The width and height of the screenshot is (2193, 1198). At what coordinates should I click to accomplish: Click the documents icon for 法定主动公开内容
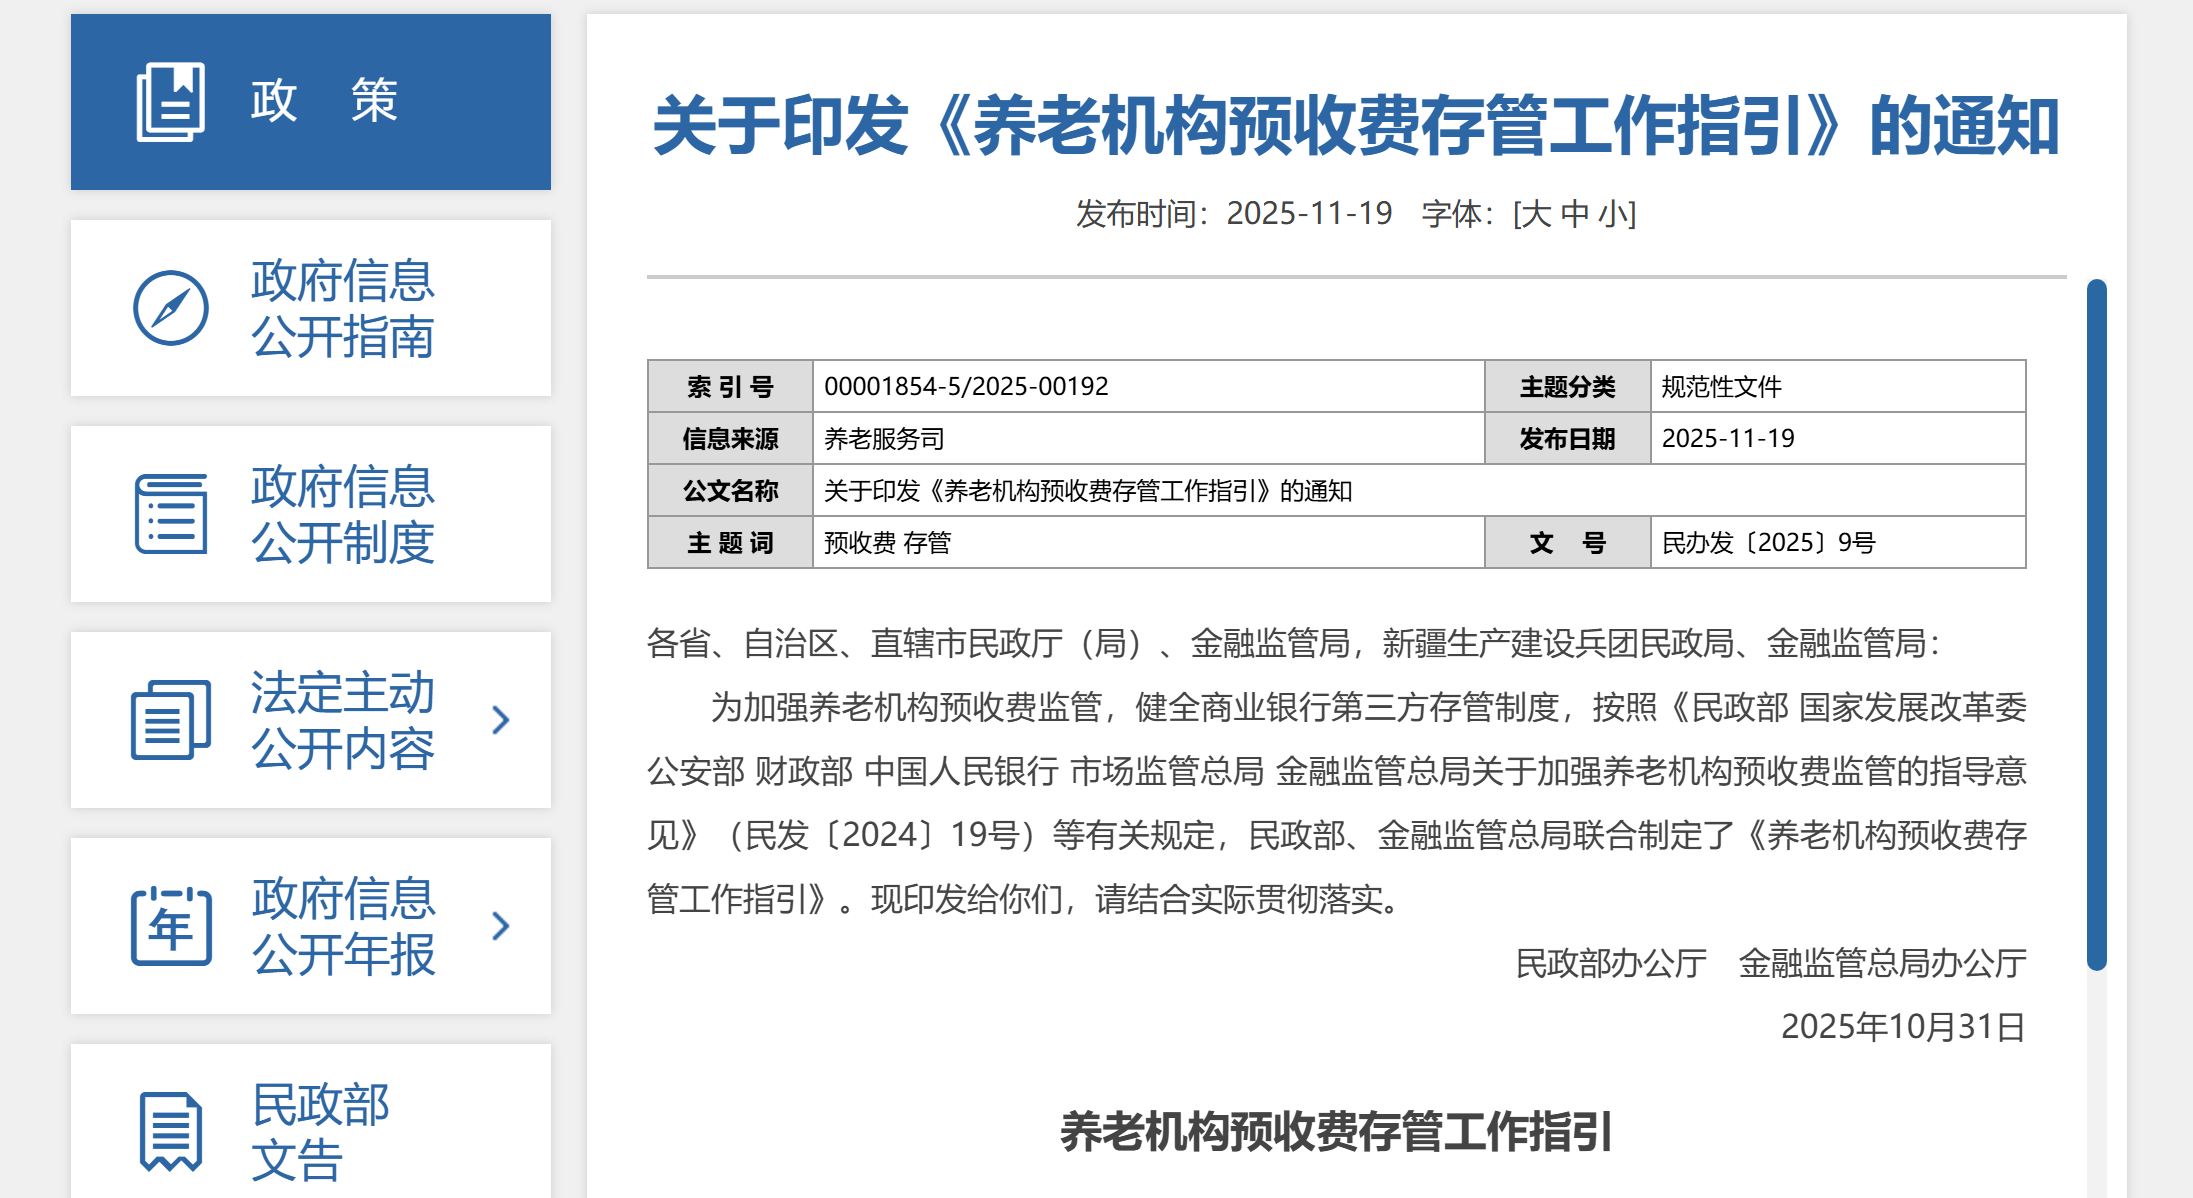[171, 720]
